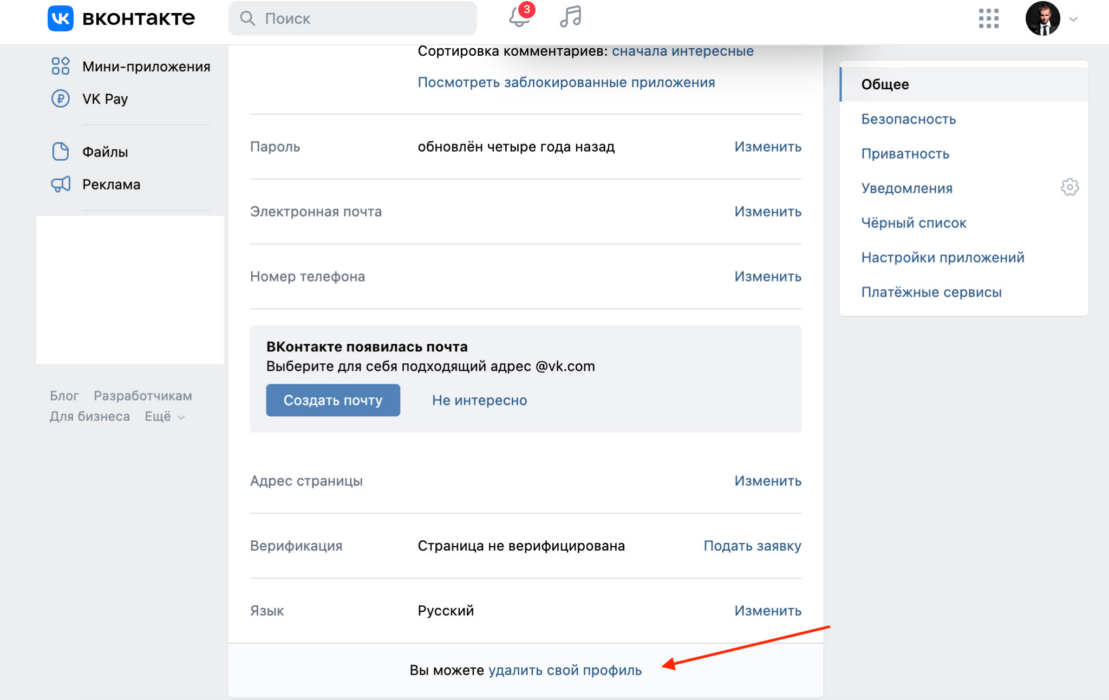Open Файлы menu label
Viewport: 1109px width, 700px height.
click(105, 152)
